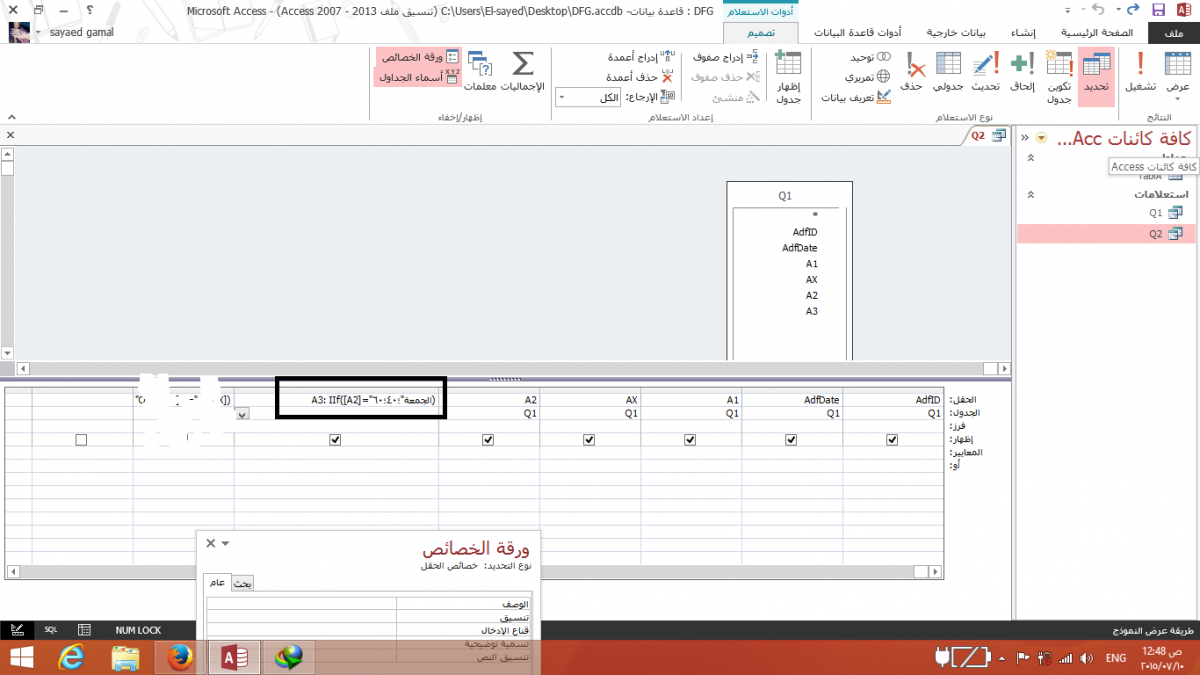1200x675 pixels.
Task: Select the Q2 document tab
Action: pos(987,136)
